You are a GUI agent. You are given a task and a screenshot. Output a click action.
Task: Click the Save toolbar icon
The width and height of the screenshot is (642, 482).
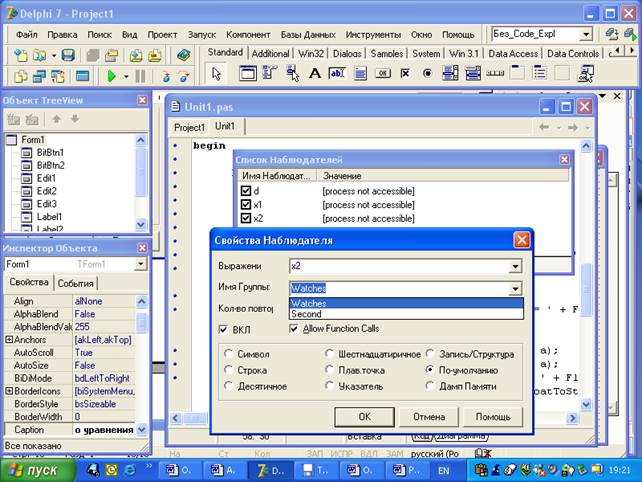click(68, 55)
